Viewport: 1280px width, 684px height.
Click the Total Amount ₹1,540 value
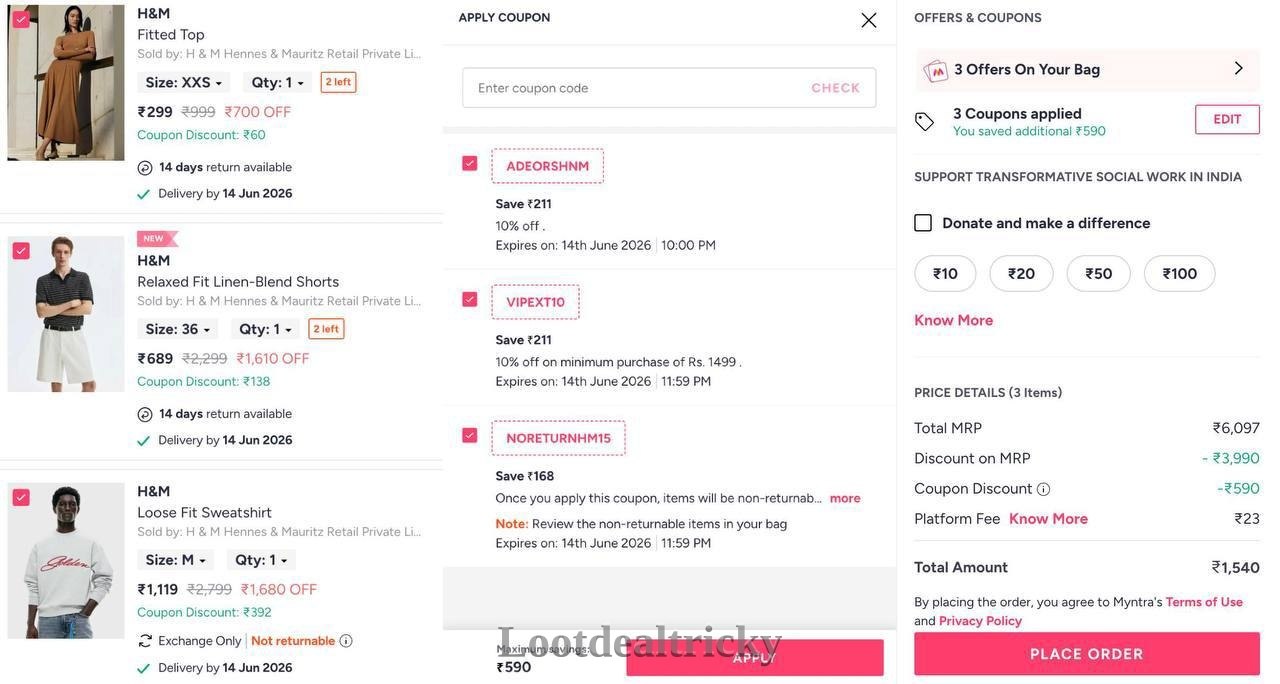pos(1236,568)
